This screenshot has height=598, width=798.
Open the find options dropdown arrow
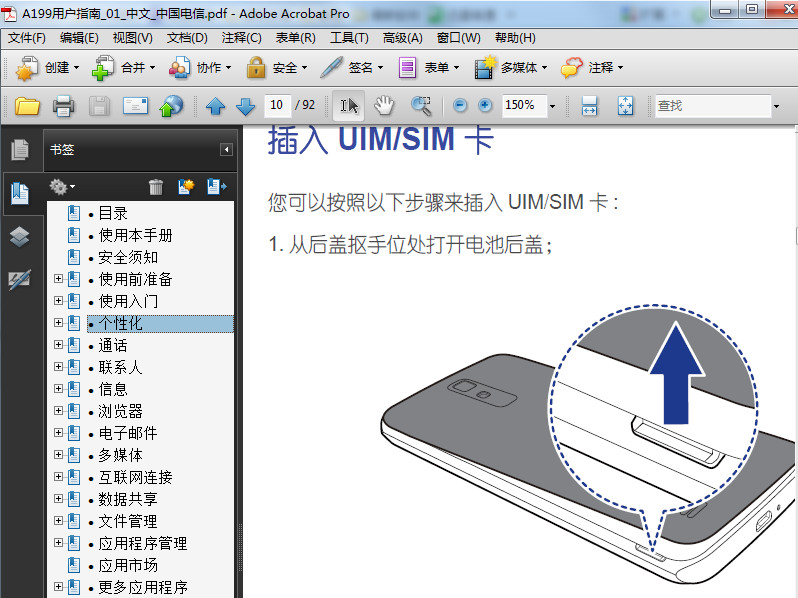pos(777,106)
